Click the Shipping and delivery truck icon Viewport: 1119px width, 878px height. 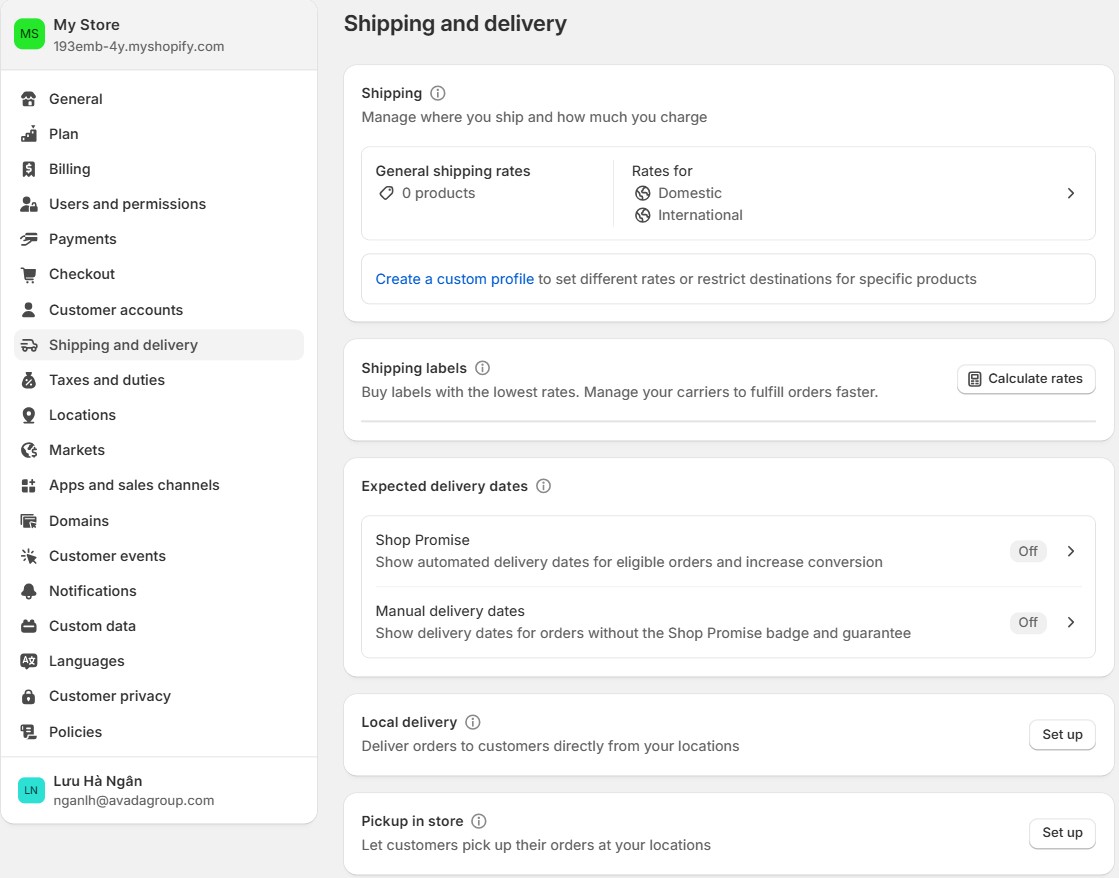click(x=29, y=345)
